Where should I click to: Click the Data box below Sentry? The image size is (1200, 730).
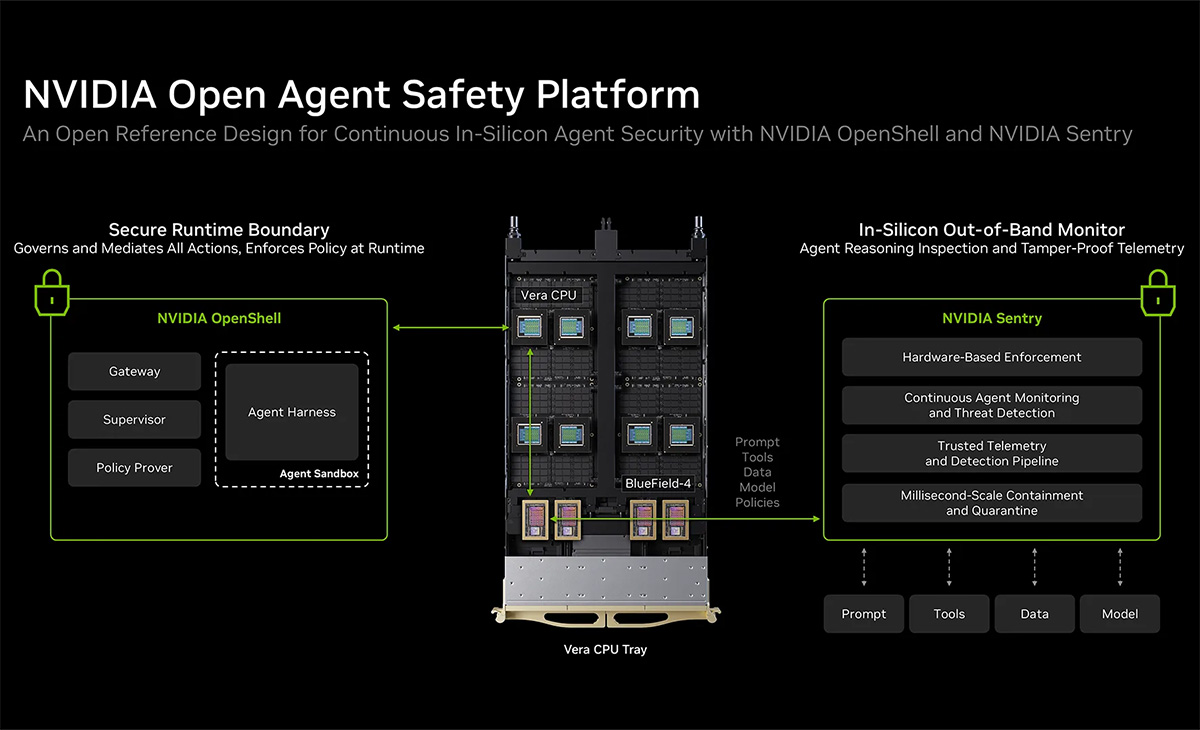point(1035,614)
